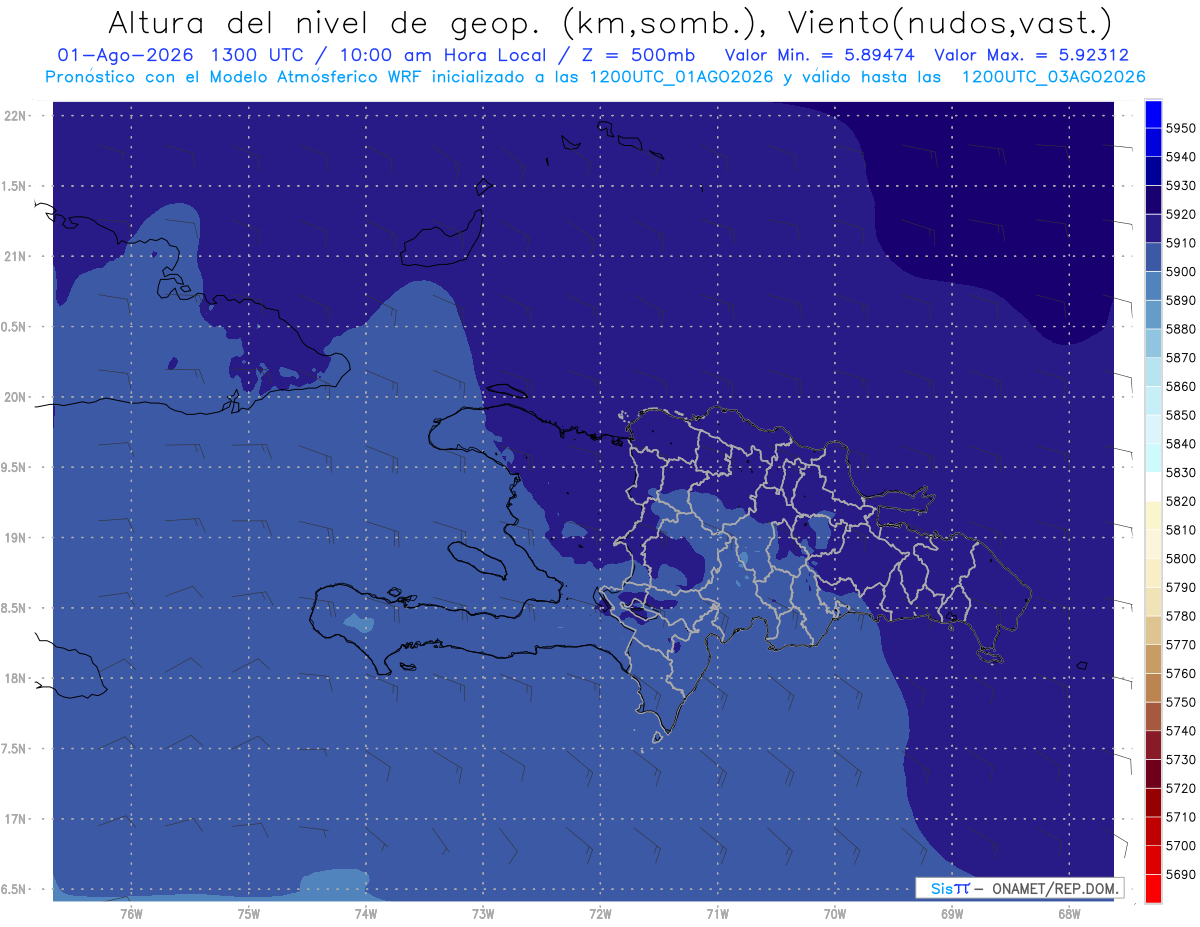The image size is (1200, 927).
Task: Click the '21N' latitude label
Action: click(16, 256)
